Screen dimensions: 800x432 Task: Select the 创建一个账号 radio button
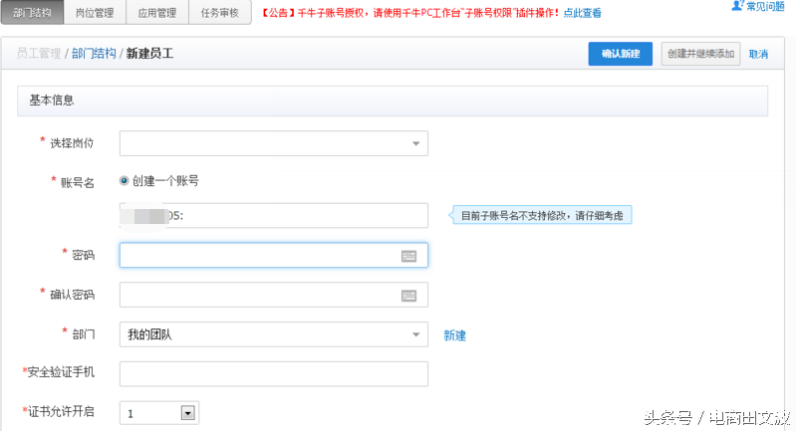pos(124,181)
